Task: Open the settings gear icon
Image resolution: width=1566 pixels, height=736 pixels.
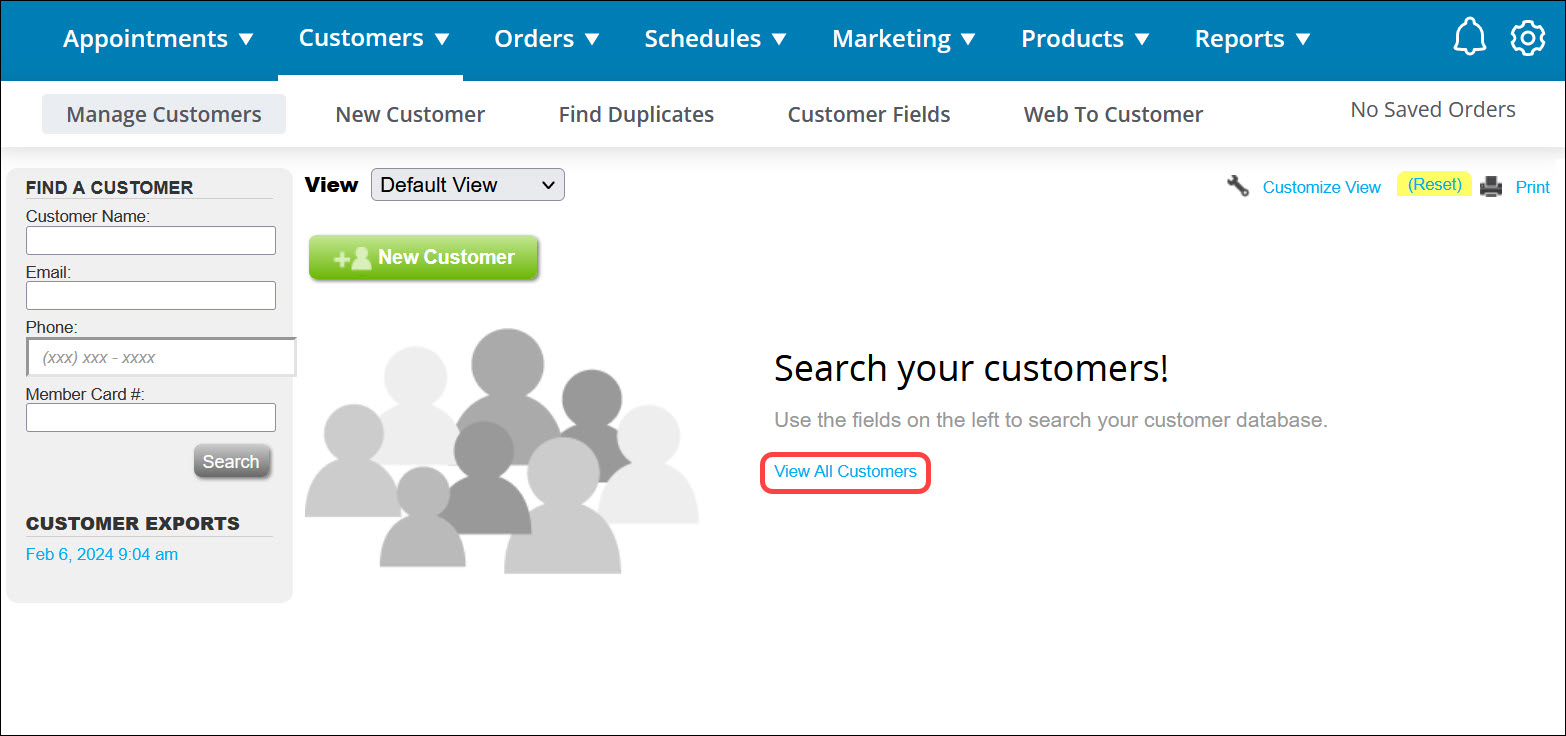Action: point(1527,37)
